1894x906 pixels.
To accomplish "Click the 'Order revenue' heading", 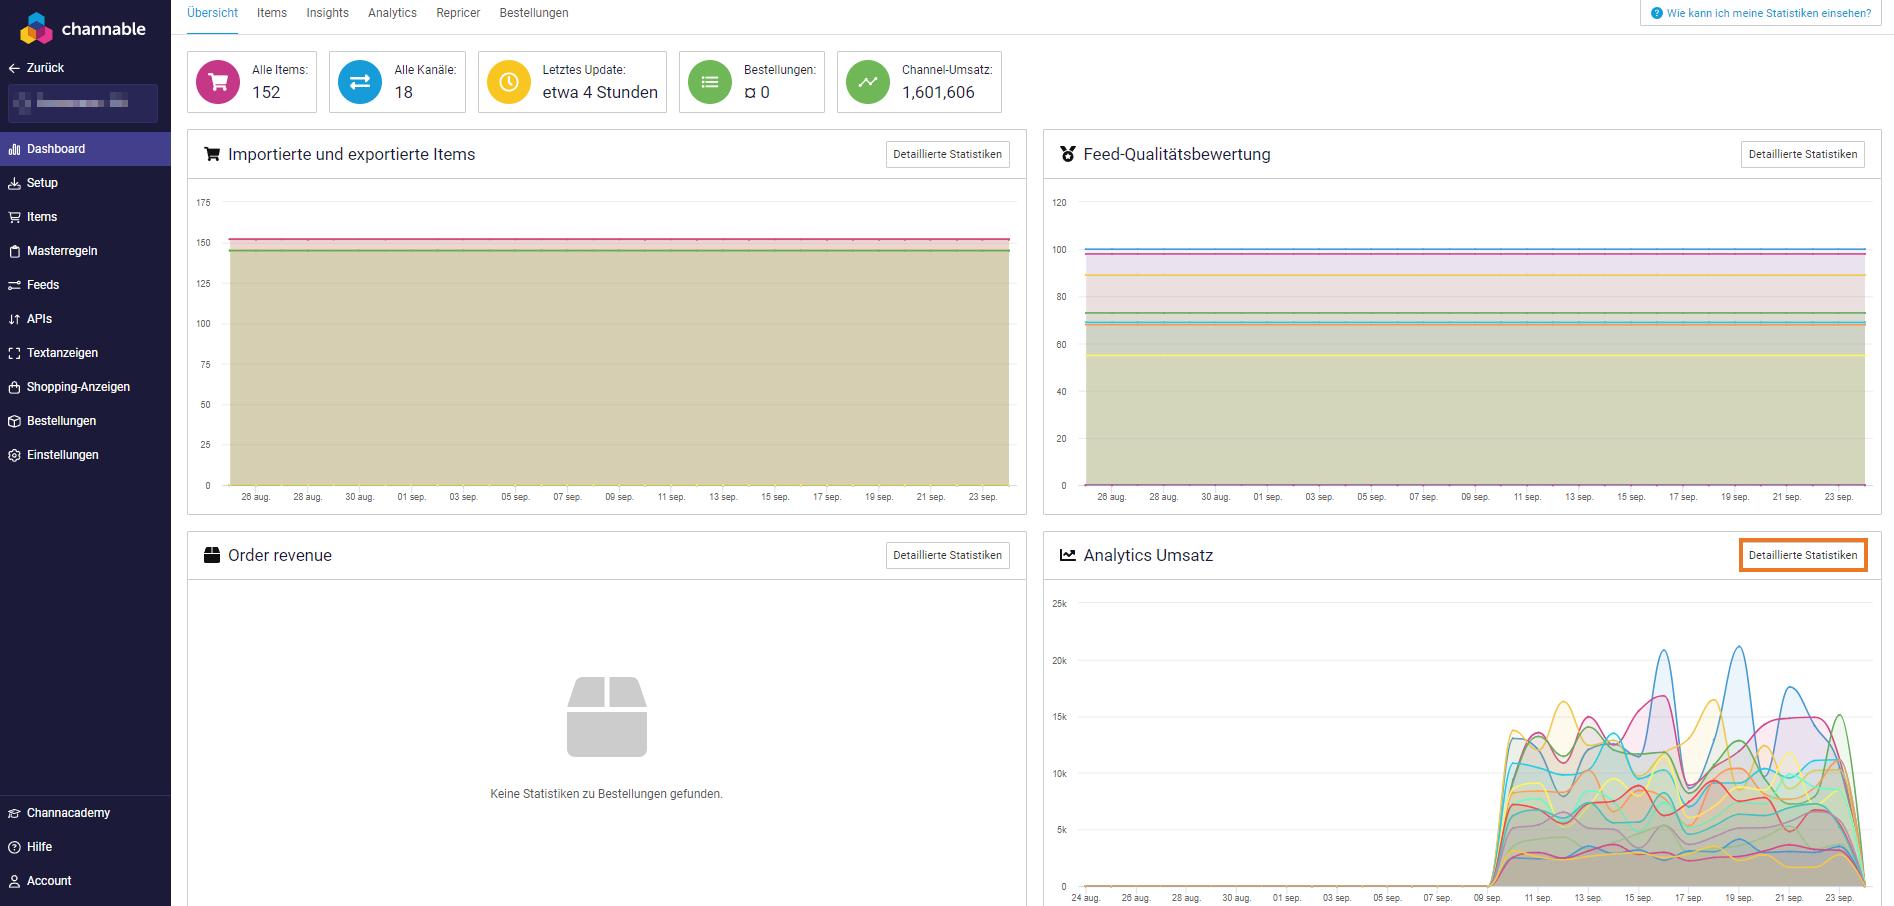I will 280,555.
